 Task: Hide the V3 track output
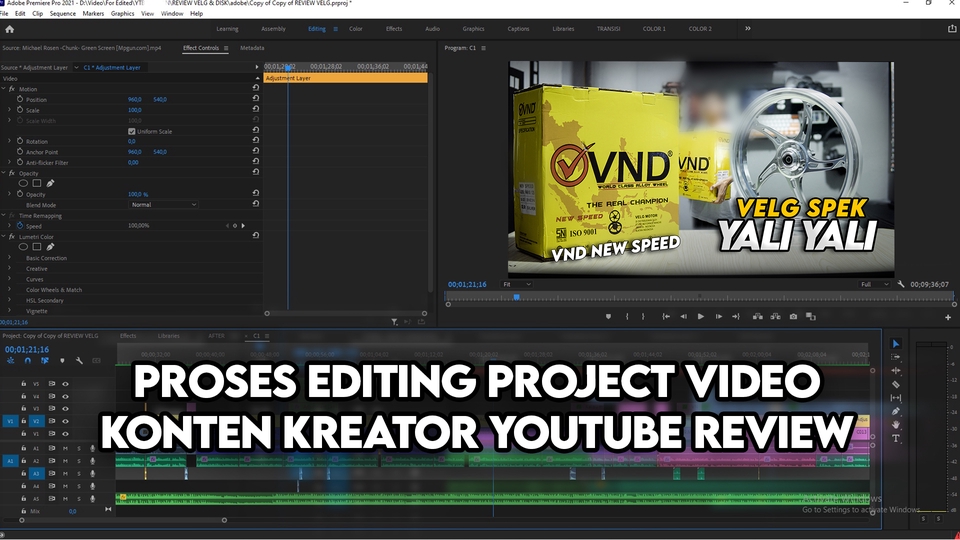tap(65, 408)
